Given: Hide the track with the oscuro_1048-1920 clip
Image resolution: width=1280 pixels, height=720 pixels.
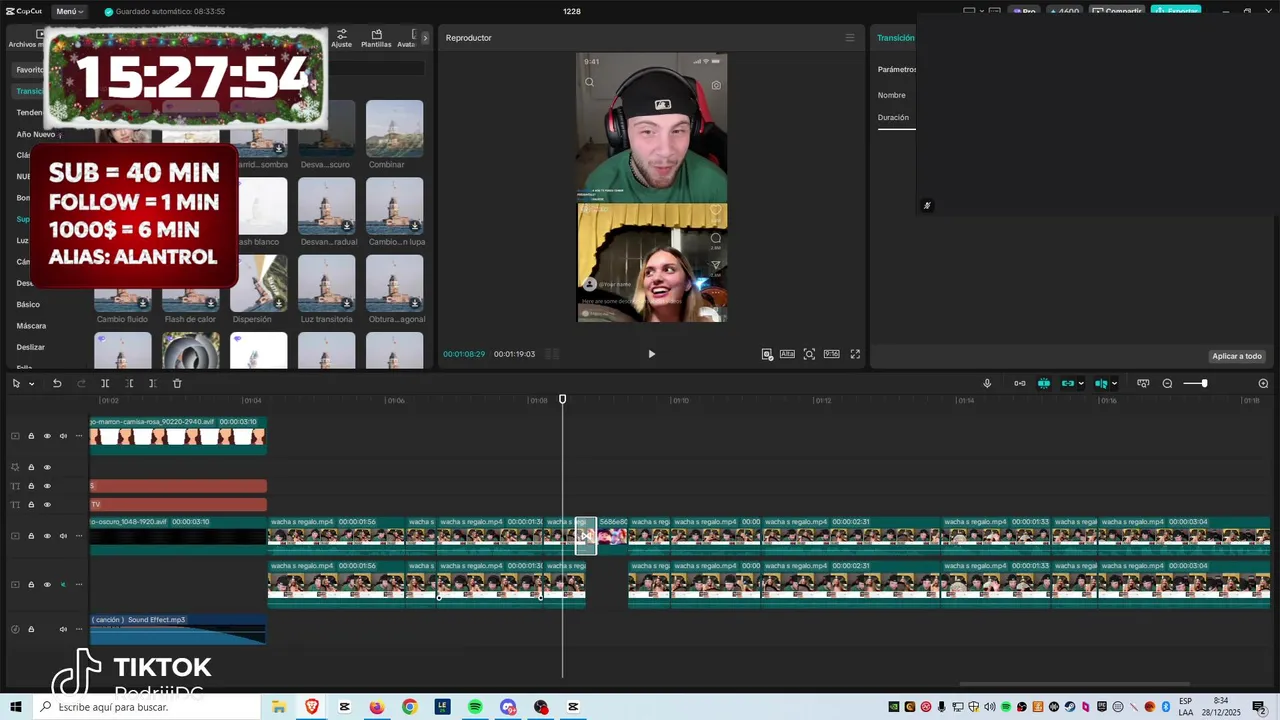Looking at the screenshot, I should [x=47, y=536].
